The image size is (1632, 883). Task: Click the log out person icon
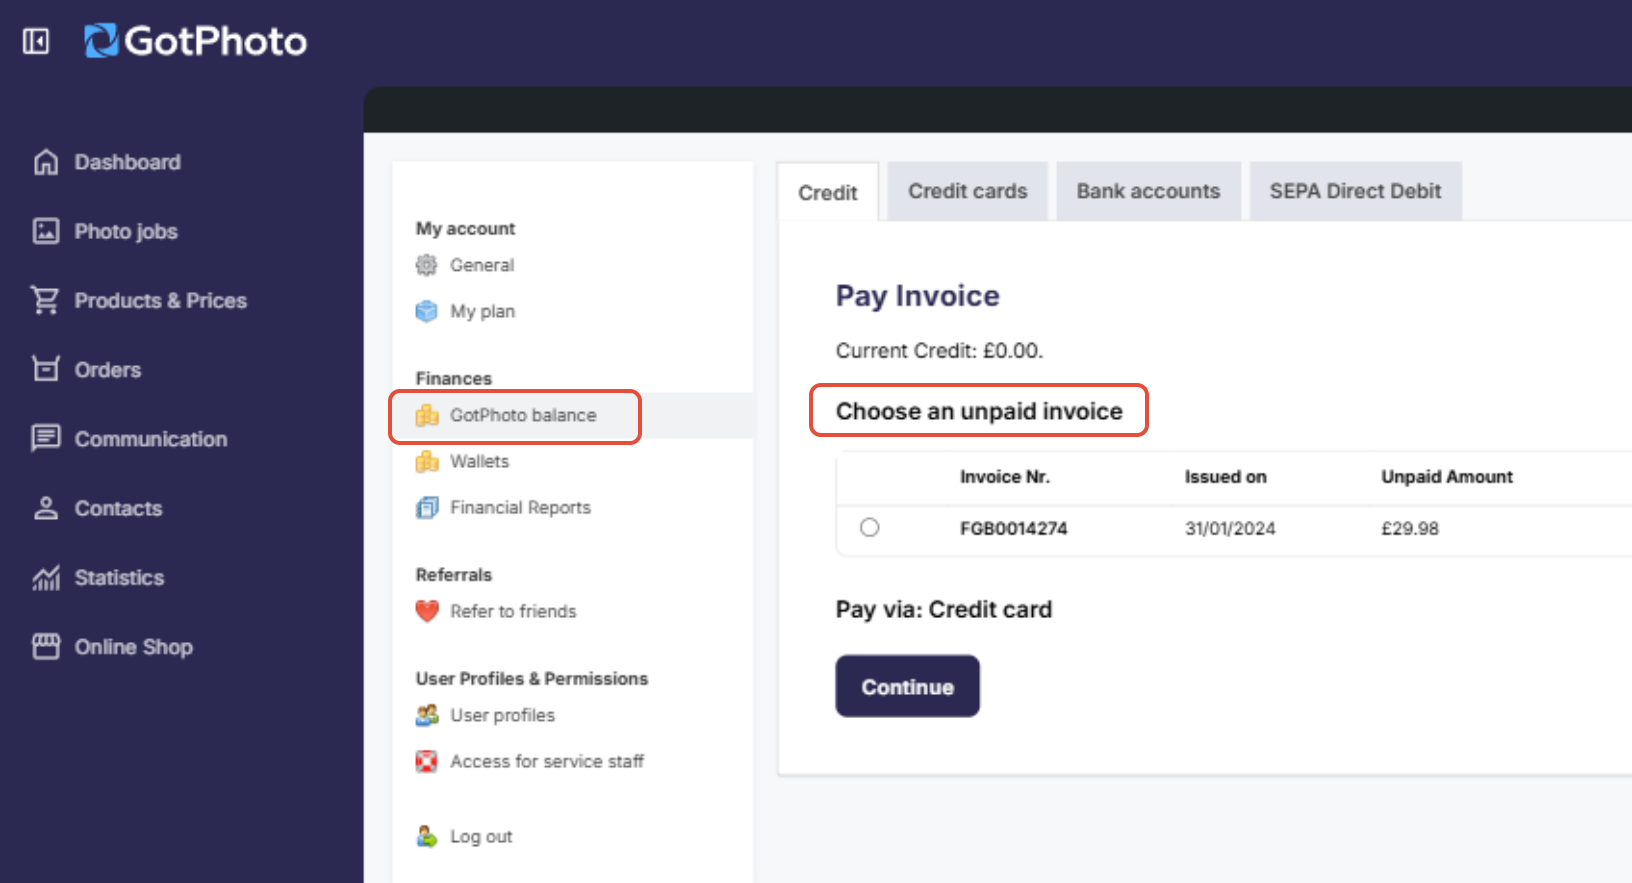tap(427, 836)
